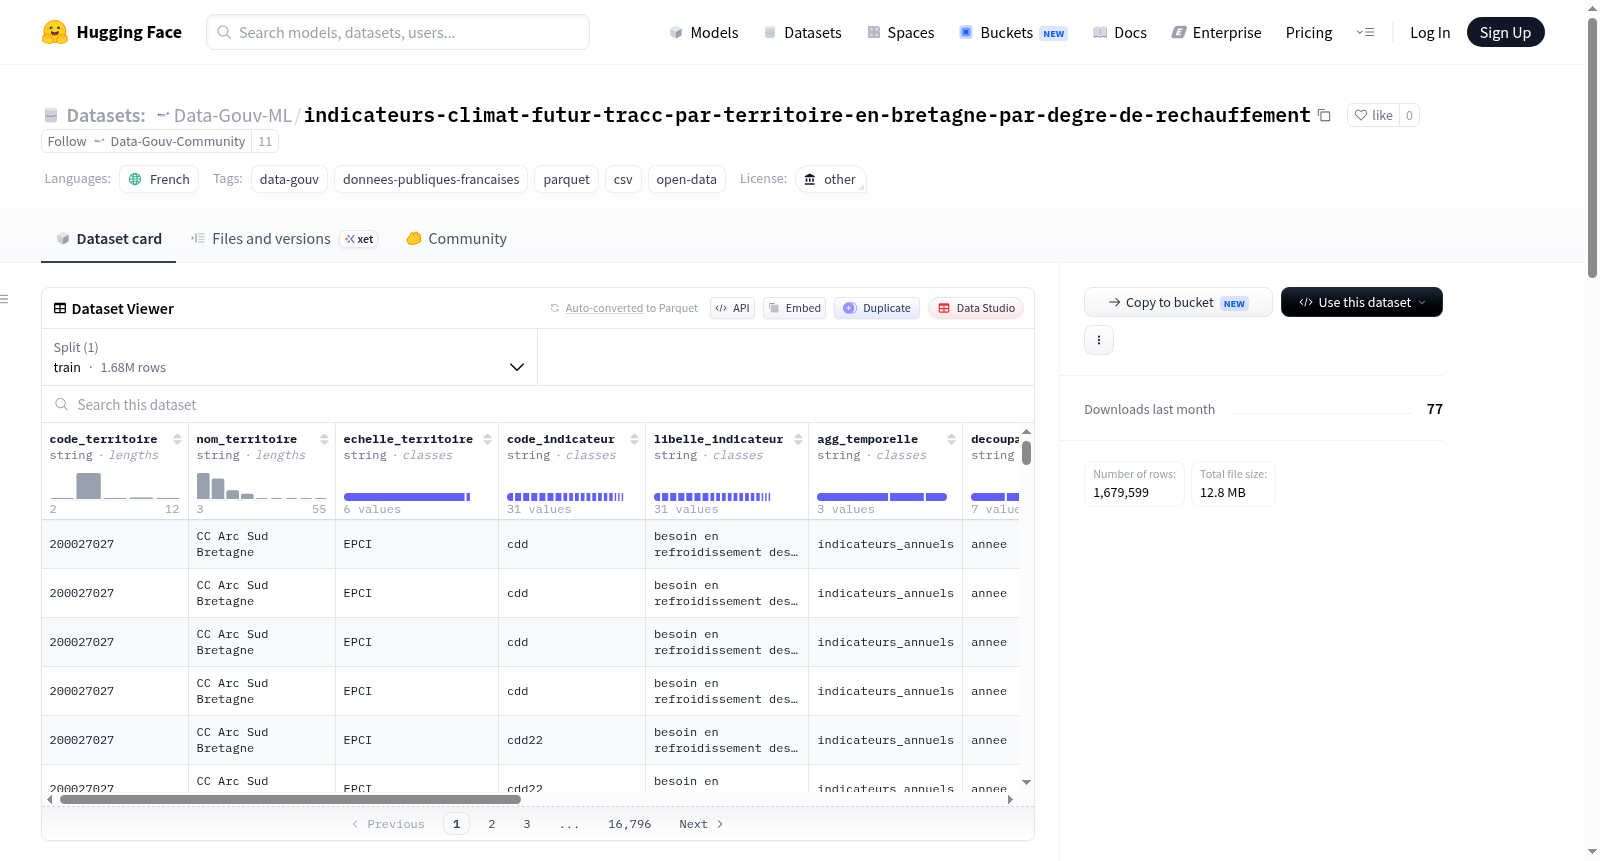Click the license bank icon next to other
The width and height of the screenshot is (1600, 861).
click(810, 179)
